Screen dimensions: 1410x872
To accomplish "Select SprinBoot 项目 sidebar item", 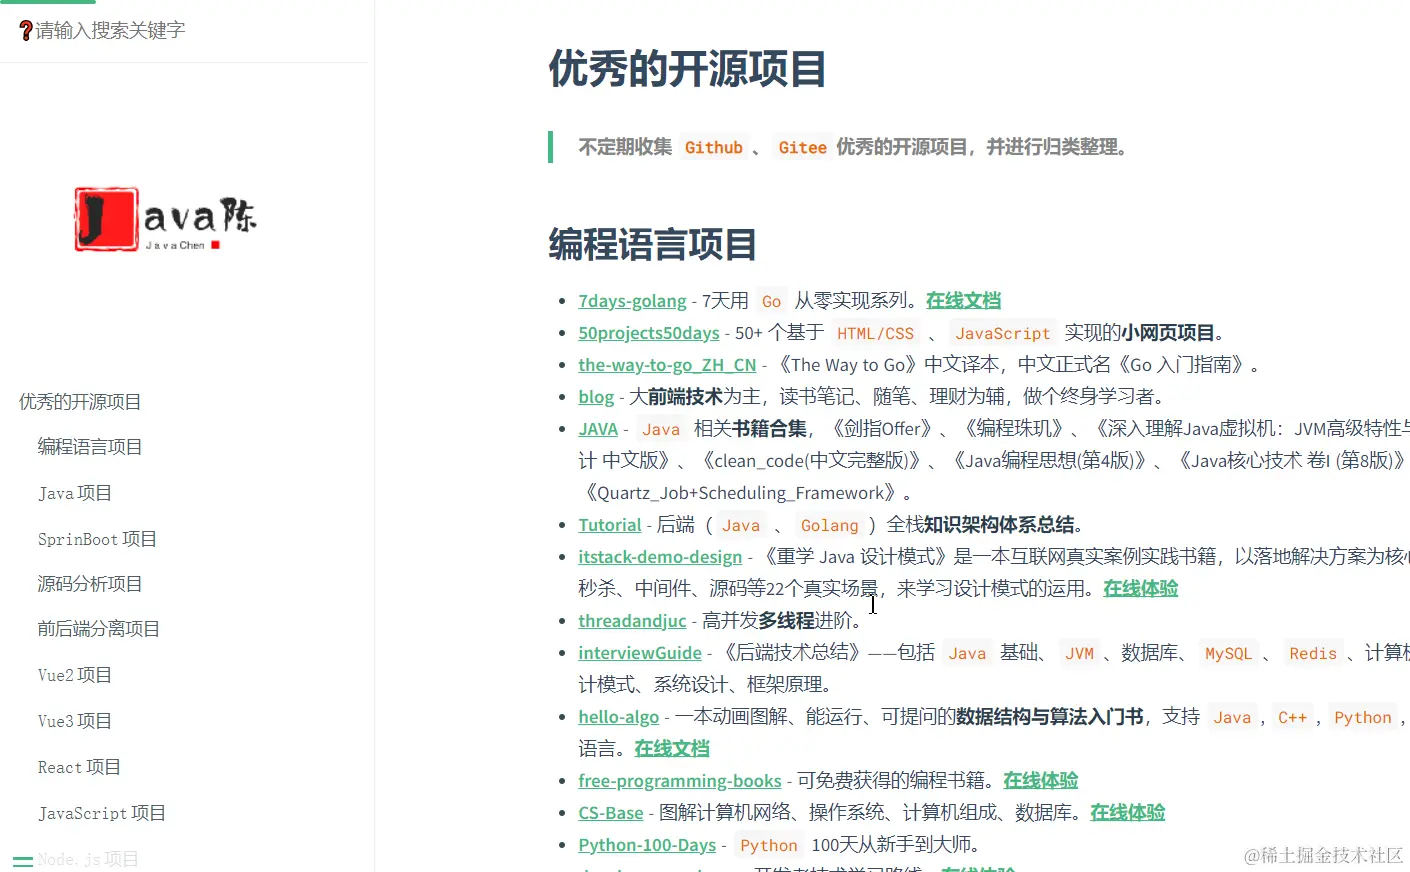I will 97,539.
